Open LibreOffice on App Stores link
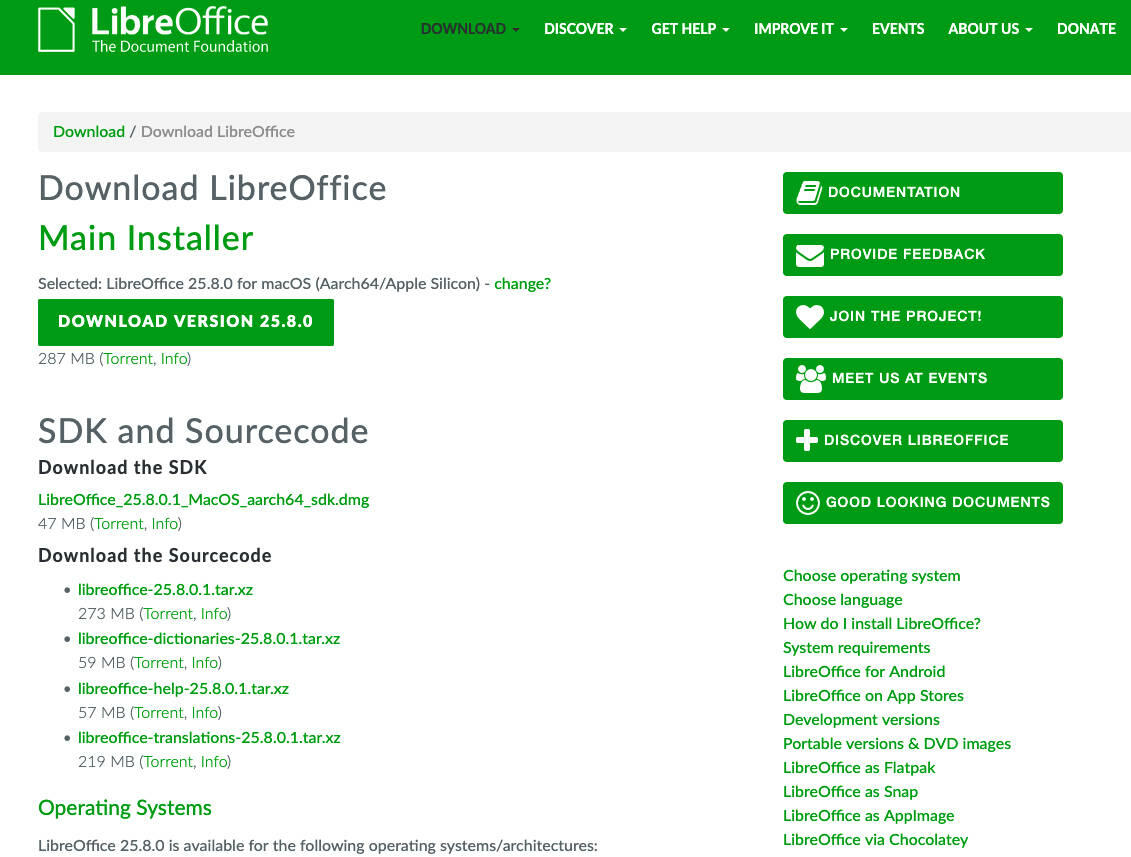1131x857 pixels. point(873,695)
